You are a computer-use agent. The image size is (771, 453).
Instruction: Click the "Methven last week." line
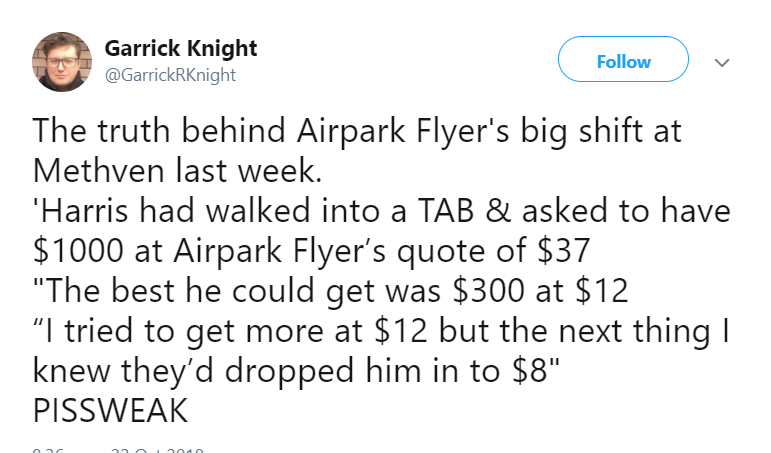point(178,171)
